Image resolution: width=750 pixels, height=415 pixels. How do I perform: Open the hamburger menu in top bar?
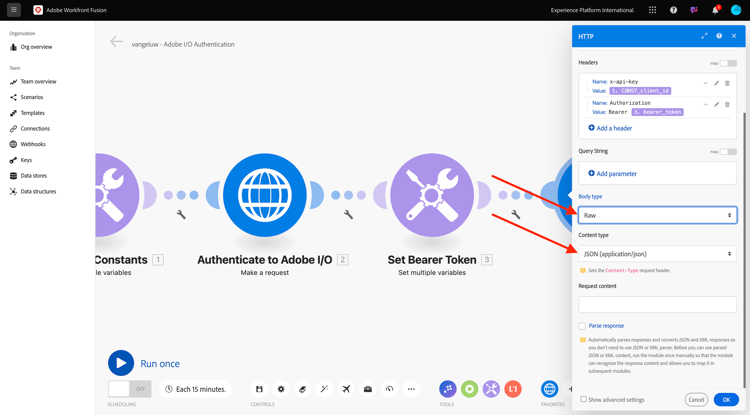click(13, 10)
